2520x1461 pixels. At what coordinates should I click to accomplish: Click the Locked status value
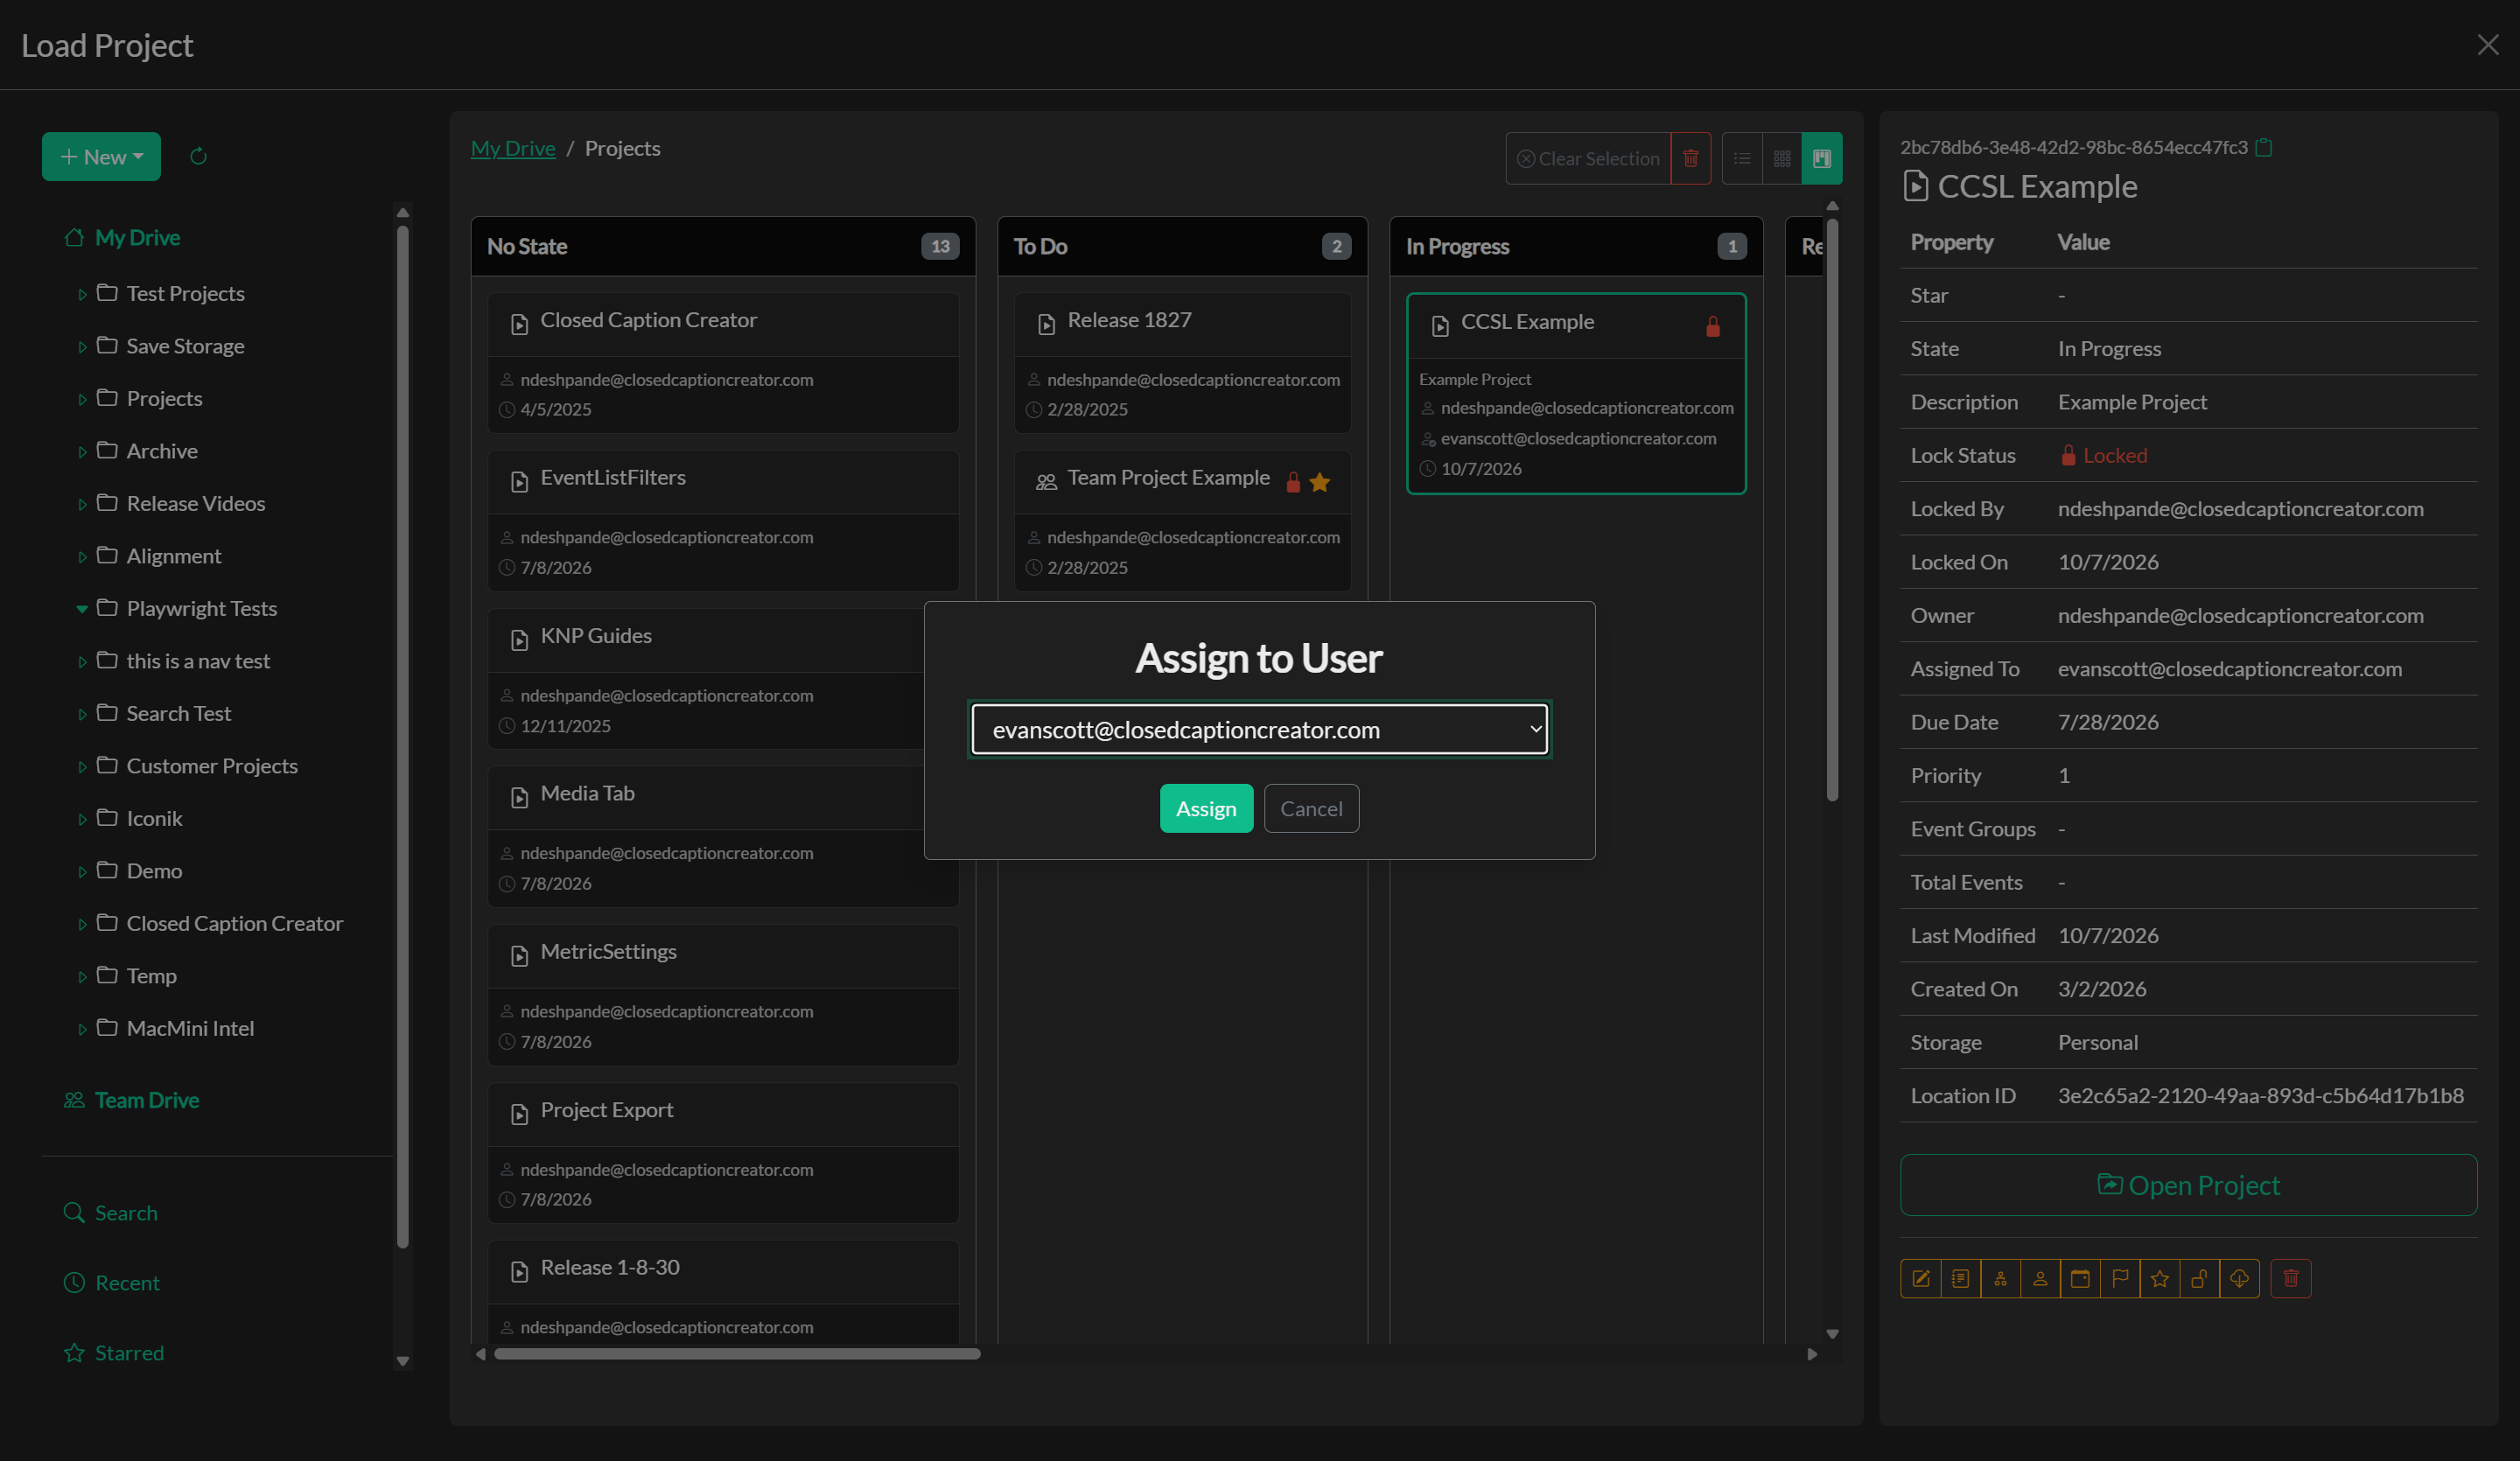[2103, 455]
